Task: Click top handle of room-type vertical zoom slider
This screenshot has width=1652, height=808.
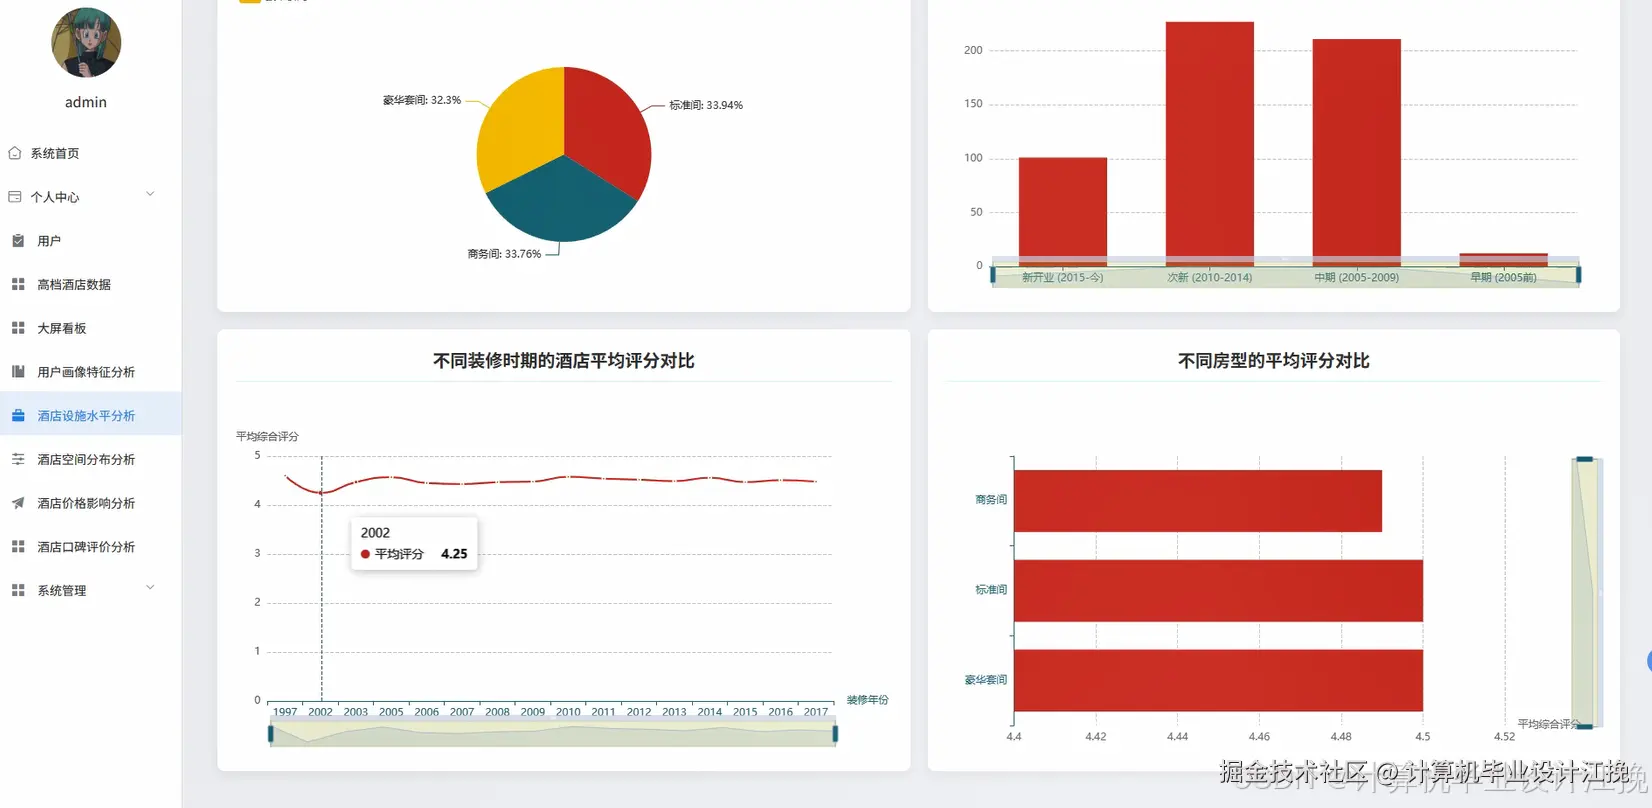Action: [1585, 459]
